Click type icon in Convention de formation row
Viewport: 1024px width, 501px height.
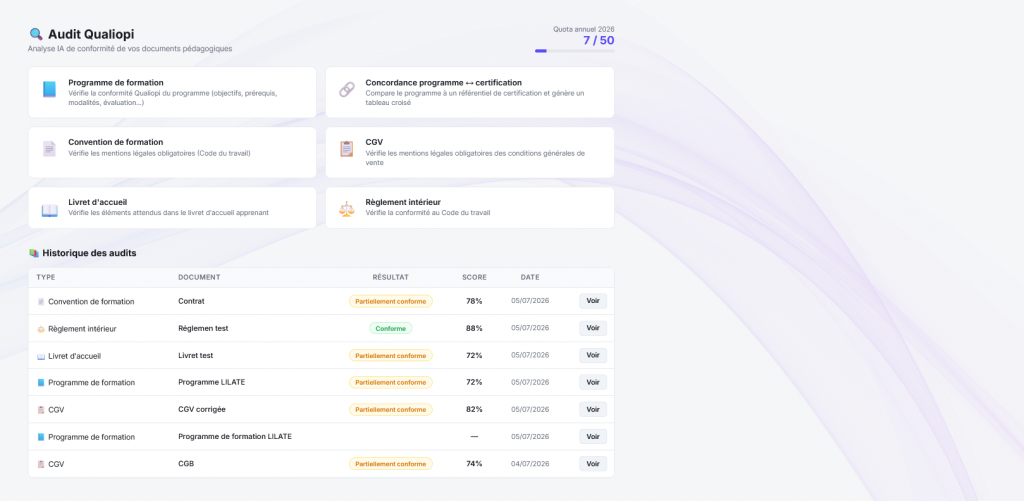point(41,302)
